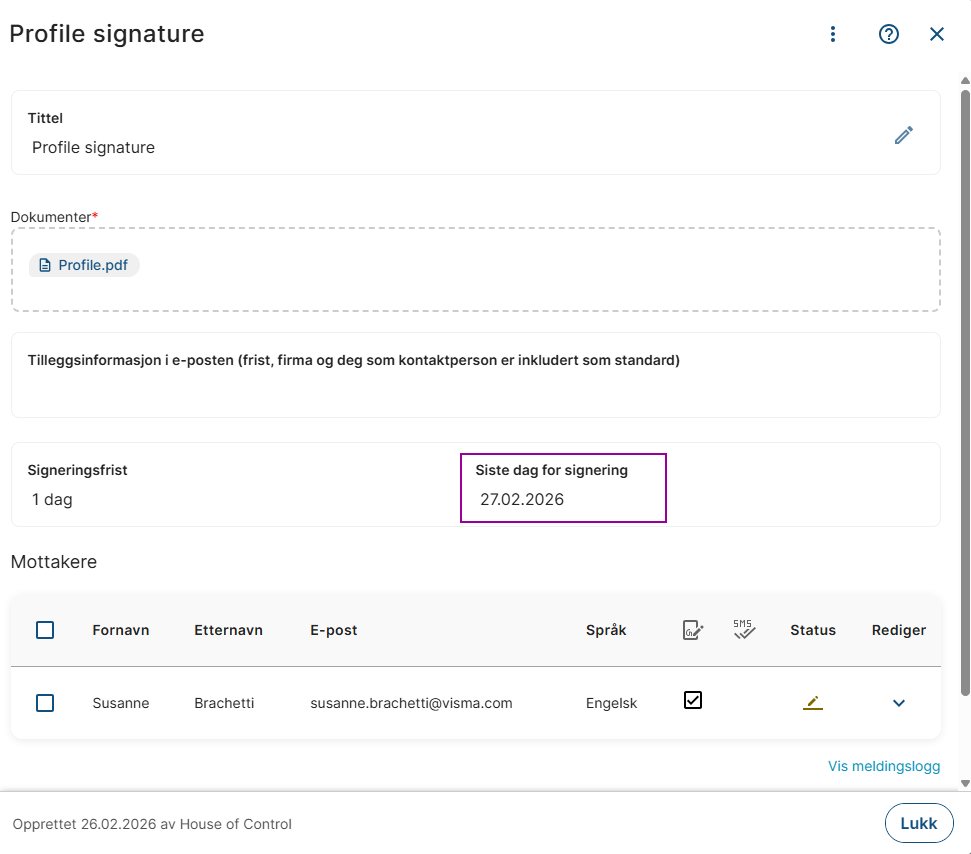
Task: Click the vertical scrollbar thumb
Action: pyautogui.click(x=965, y=390)
